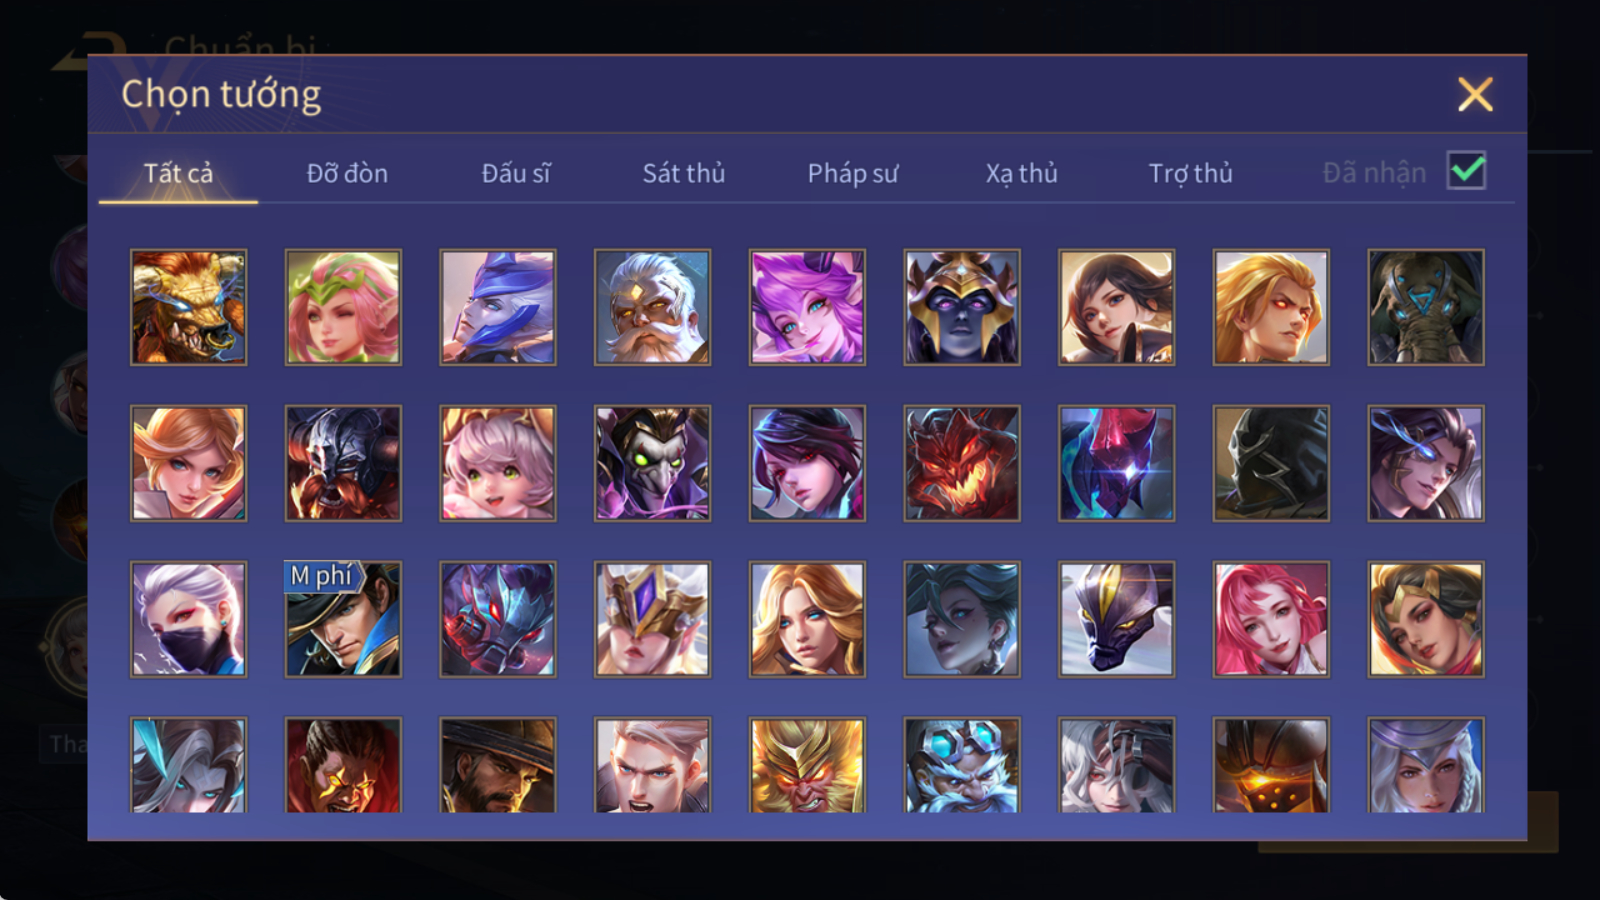Switch to the 'Trợ thủ' tab

(x=1190, y=173)
